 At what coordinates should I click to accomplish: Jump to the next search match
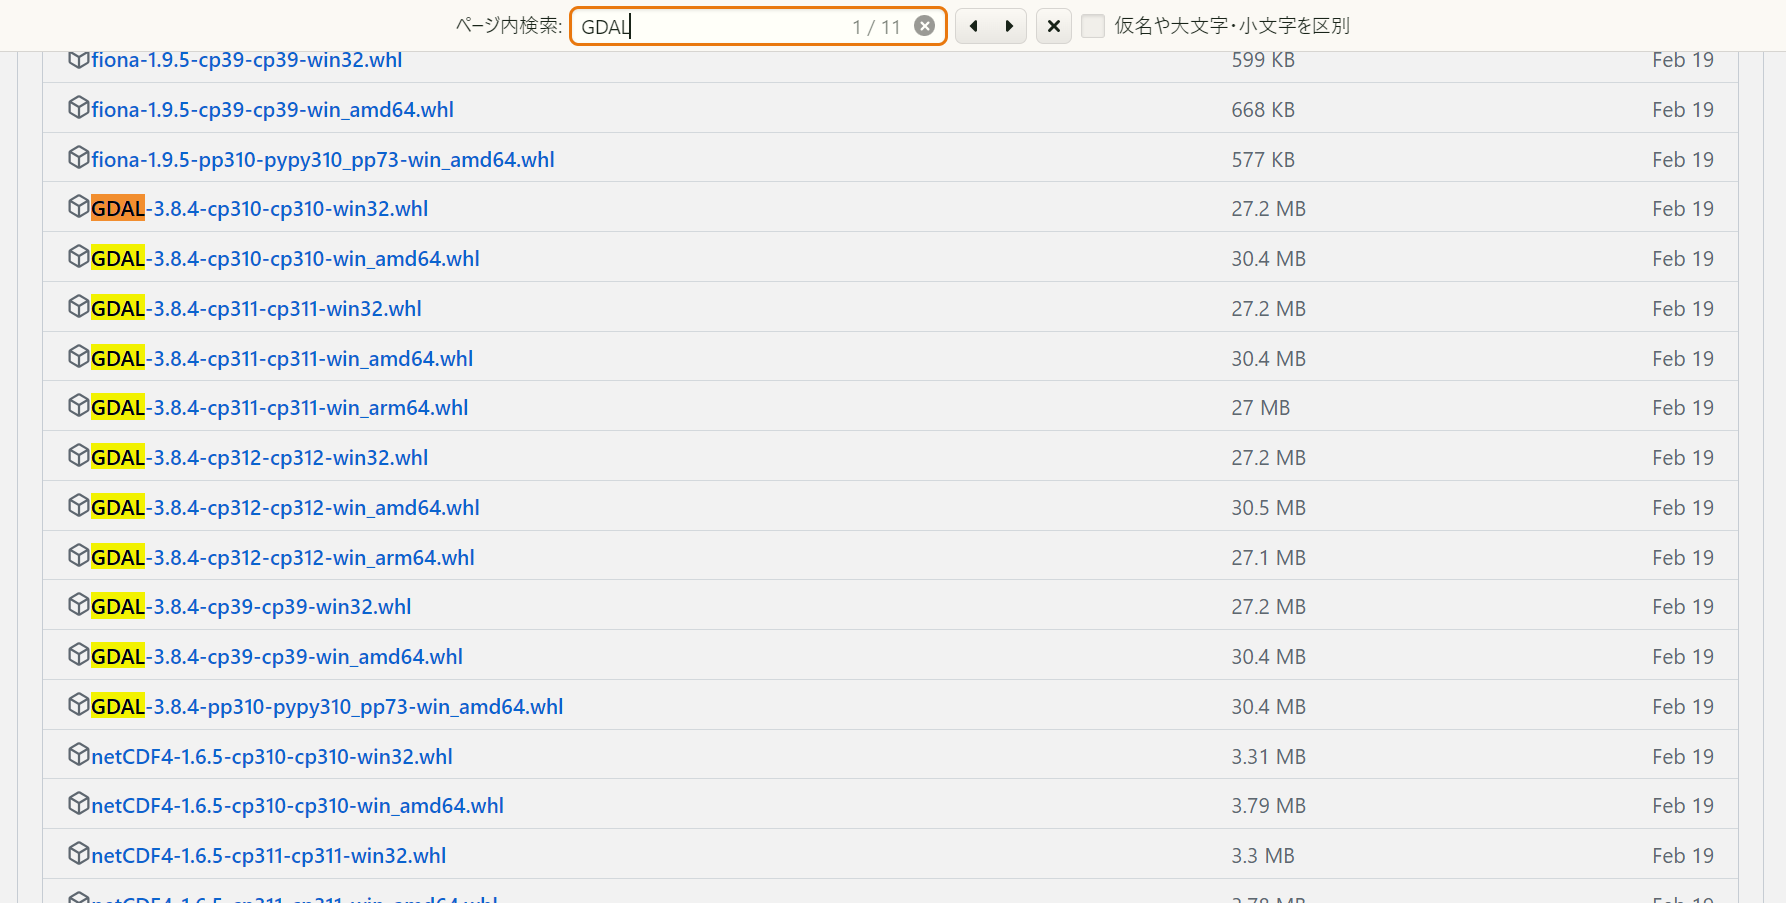[x=1009, y=26]
